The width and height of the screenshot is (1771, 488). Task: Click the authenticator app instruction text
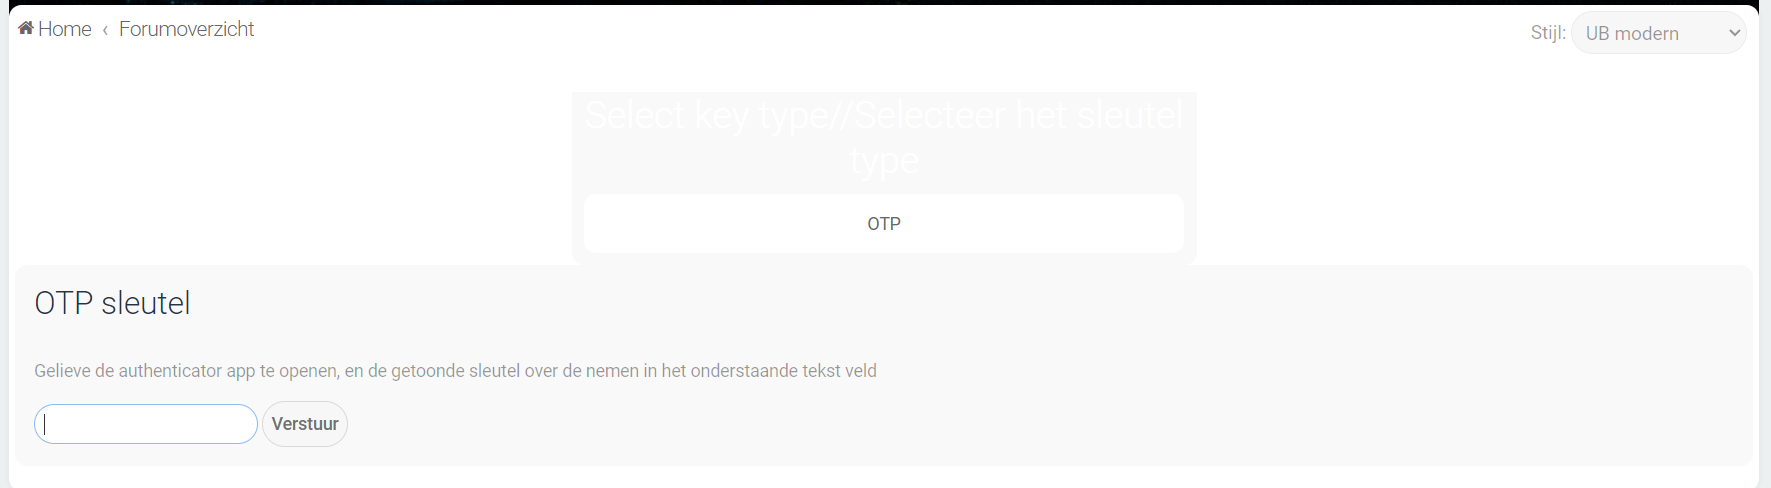[x=455, y=371]
